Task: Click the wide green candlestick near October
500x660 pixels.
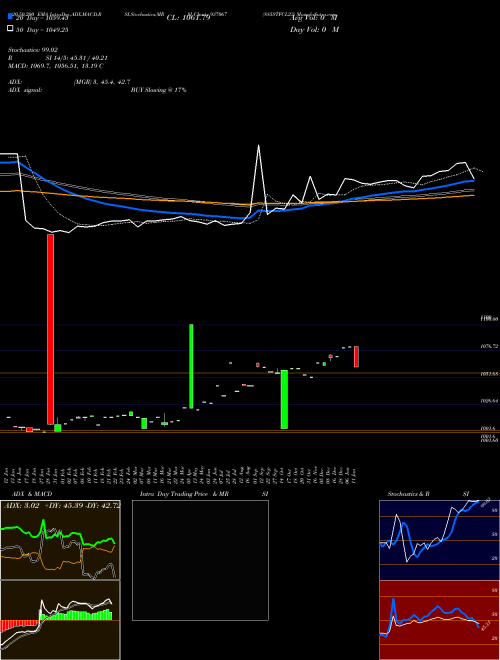Action: 284,399
